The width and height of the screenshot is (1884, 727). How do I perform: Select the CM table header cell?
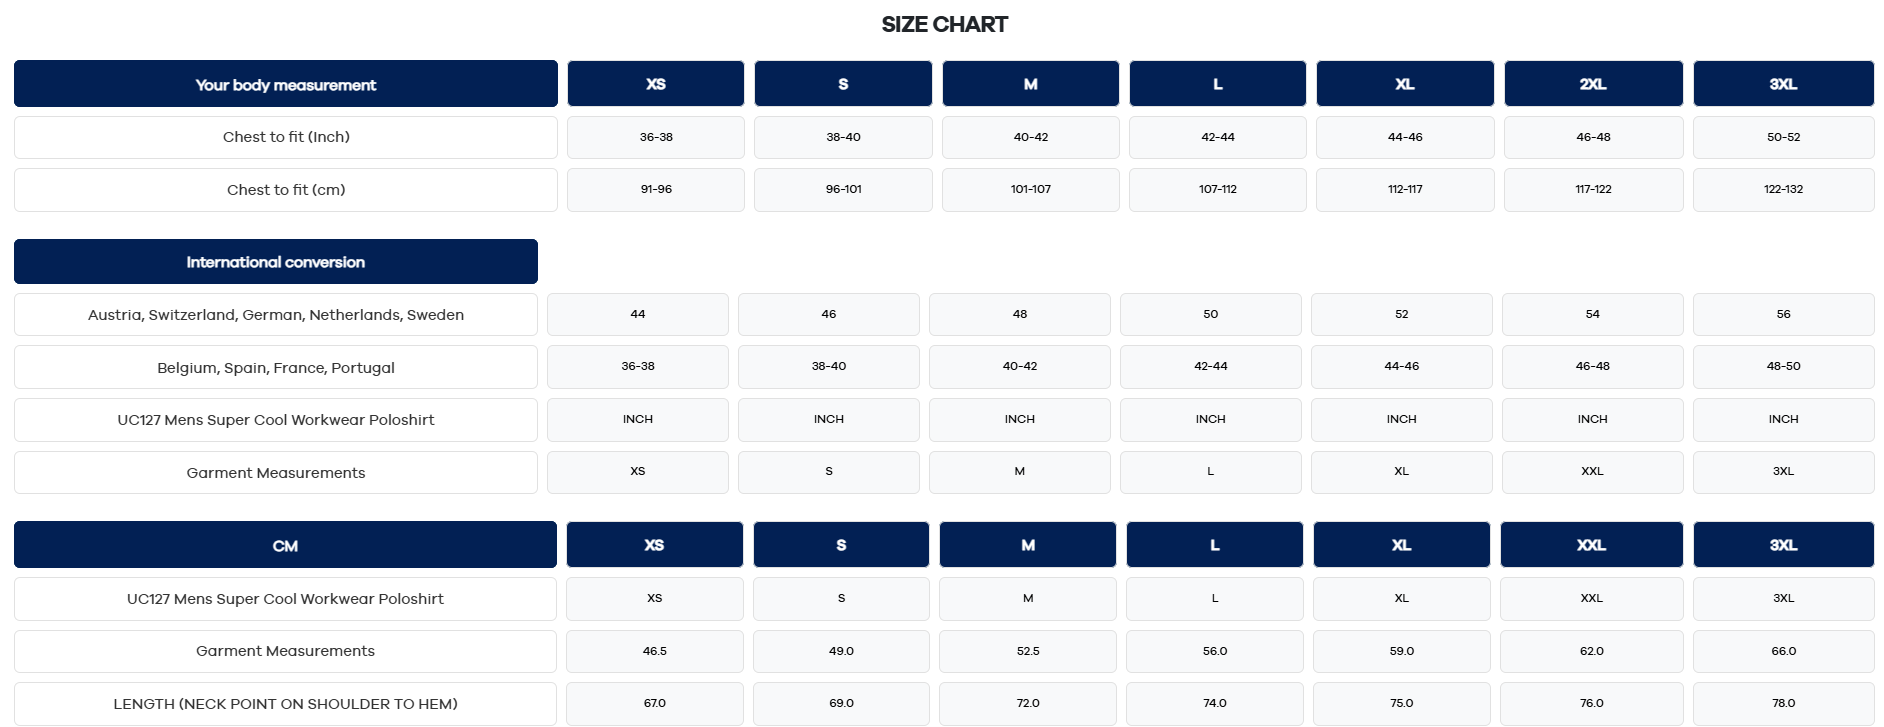tap(285, 546)
